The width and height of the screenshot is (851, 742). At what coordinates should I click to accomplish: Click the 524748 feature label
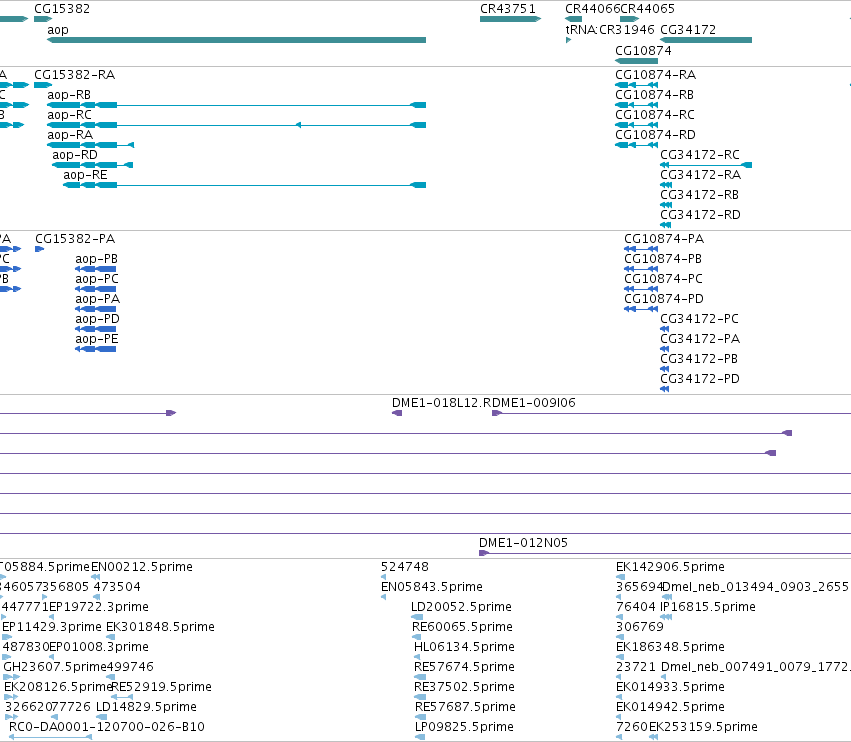pyautogui.click(x=405, y=567)
